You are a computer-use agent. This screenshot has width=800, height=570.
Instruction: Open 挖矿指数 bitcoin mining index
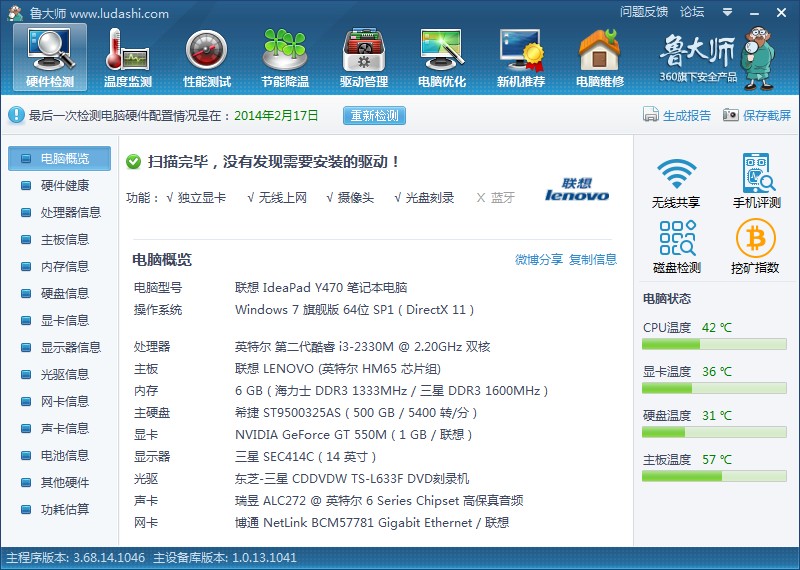(x=756, y=238)
